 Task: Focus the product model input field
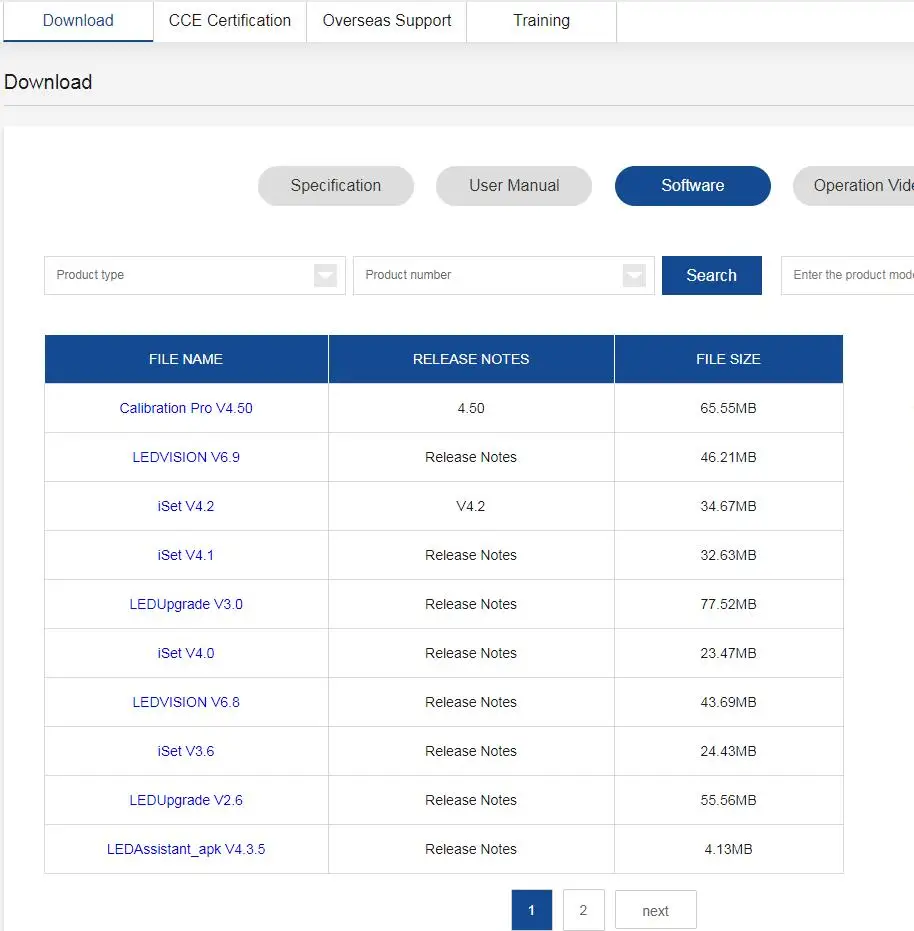pyautogui.click(x=848, y=276)
